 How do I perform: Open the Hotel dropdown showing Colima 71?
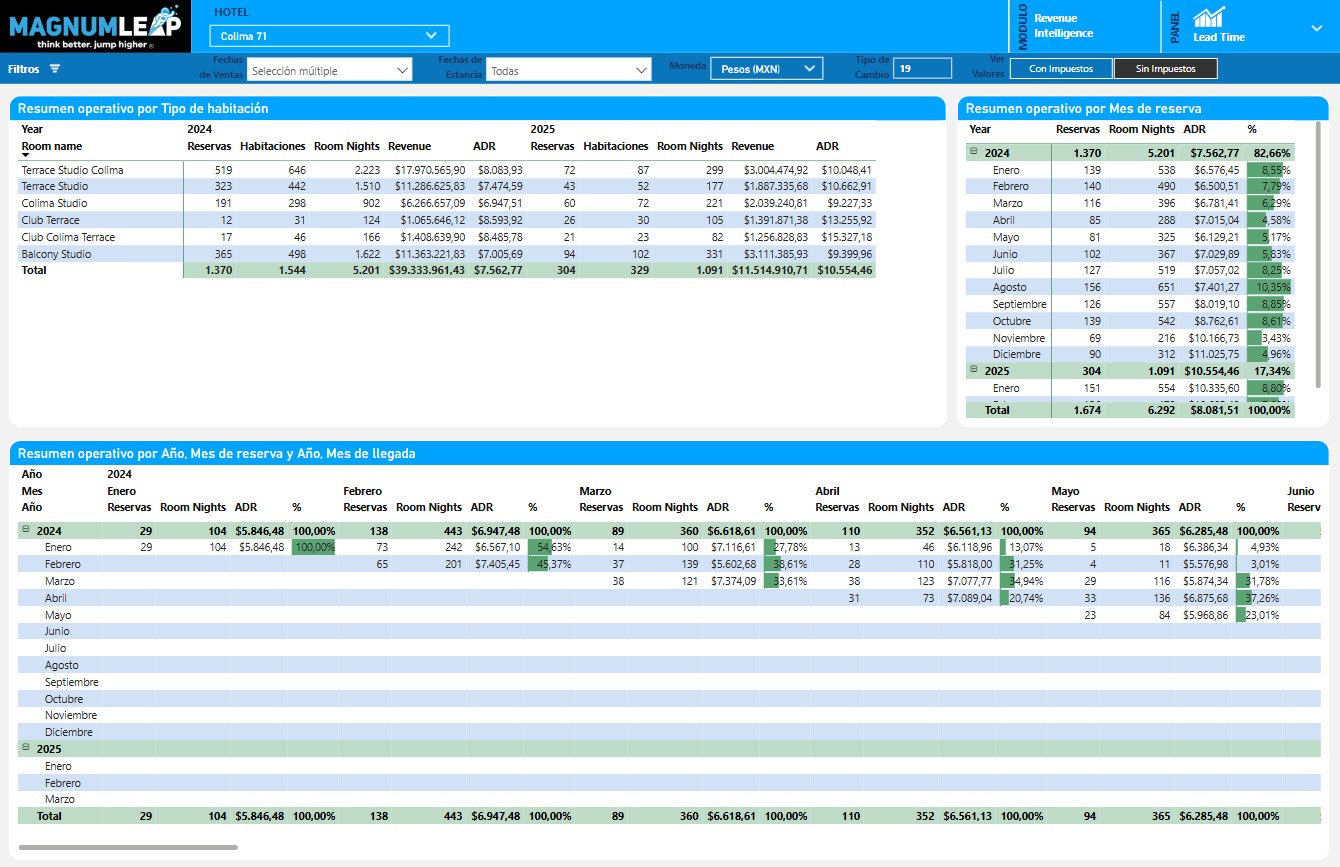[329, 36]
